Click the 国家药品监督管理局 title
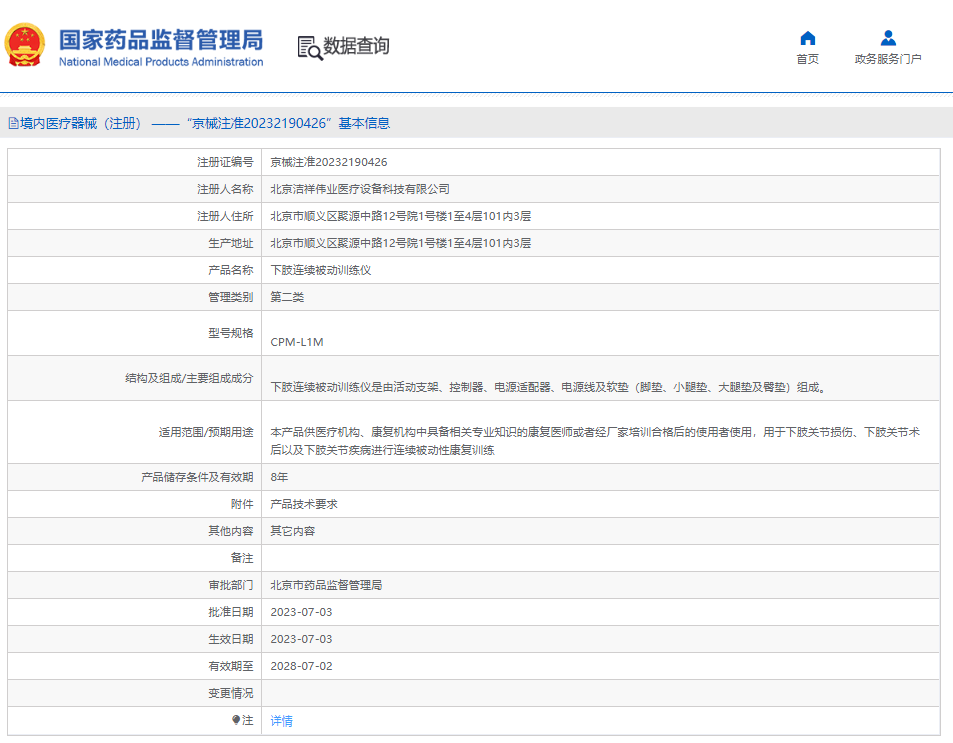The height and width of the screenshot is (743, 953). click(x=161, y=40)
